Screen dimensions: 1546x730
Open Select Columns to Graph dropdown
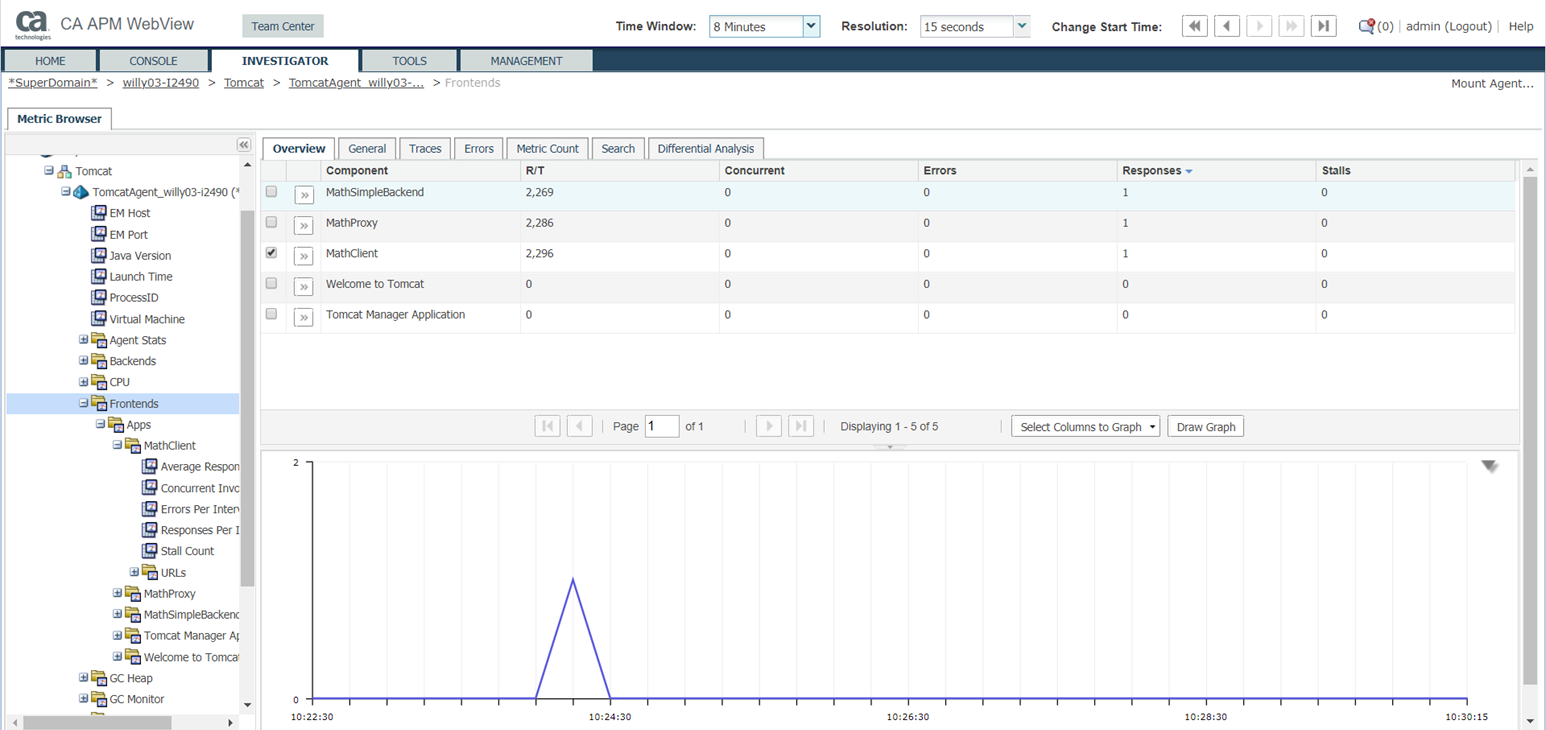click(x=1085, y=427)
